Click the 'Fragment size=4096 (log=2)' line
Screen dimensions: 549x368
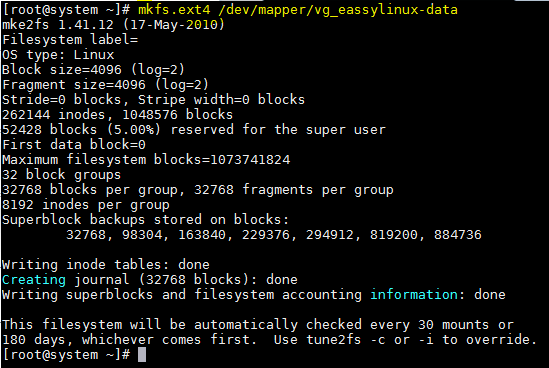point(105,85)
